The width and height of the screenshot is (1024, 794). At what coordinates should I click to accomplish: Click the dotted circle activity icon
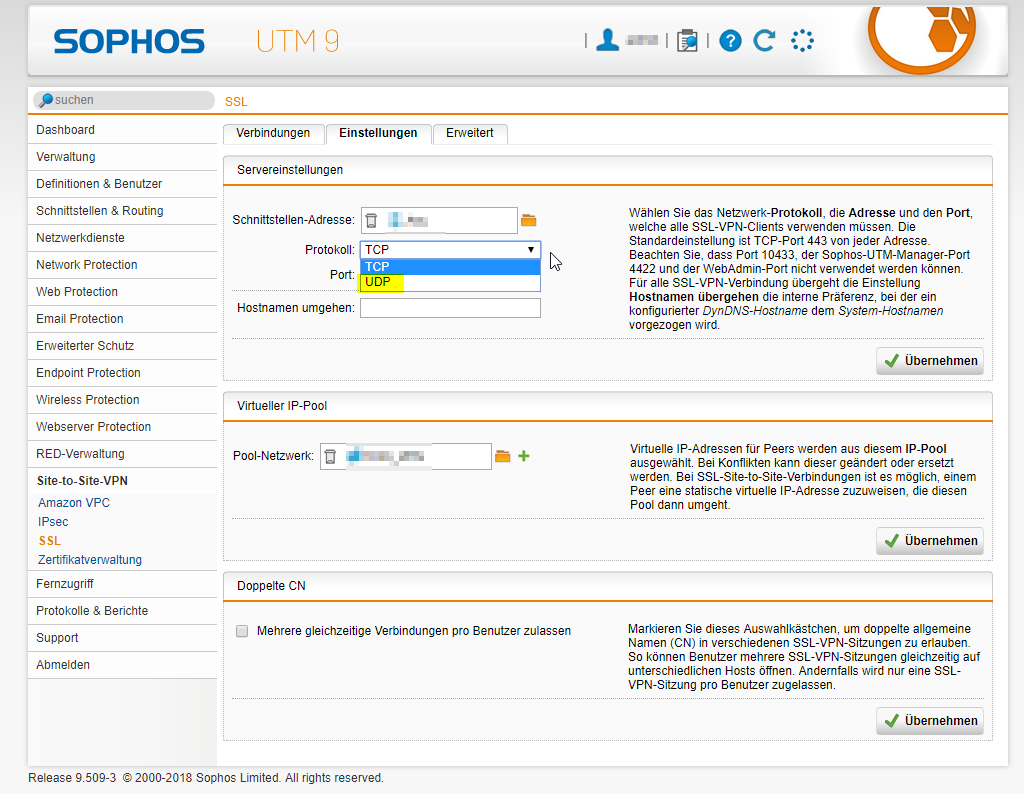(802, 40)
